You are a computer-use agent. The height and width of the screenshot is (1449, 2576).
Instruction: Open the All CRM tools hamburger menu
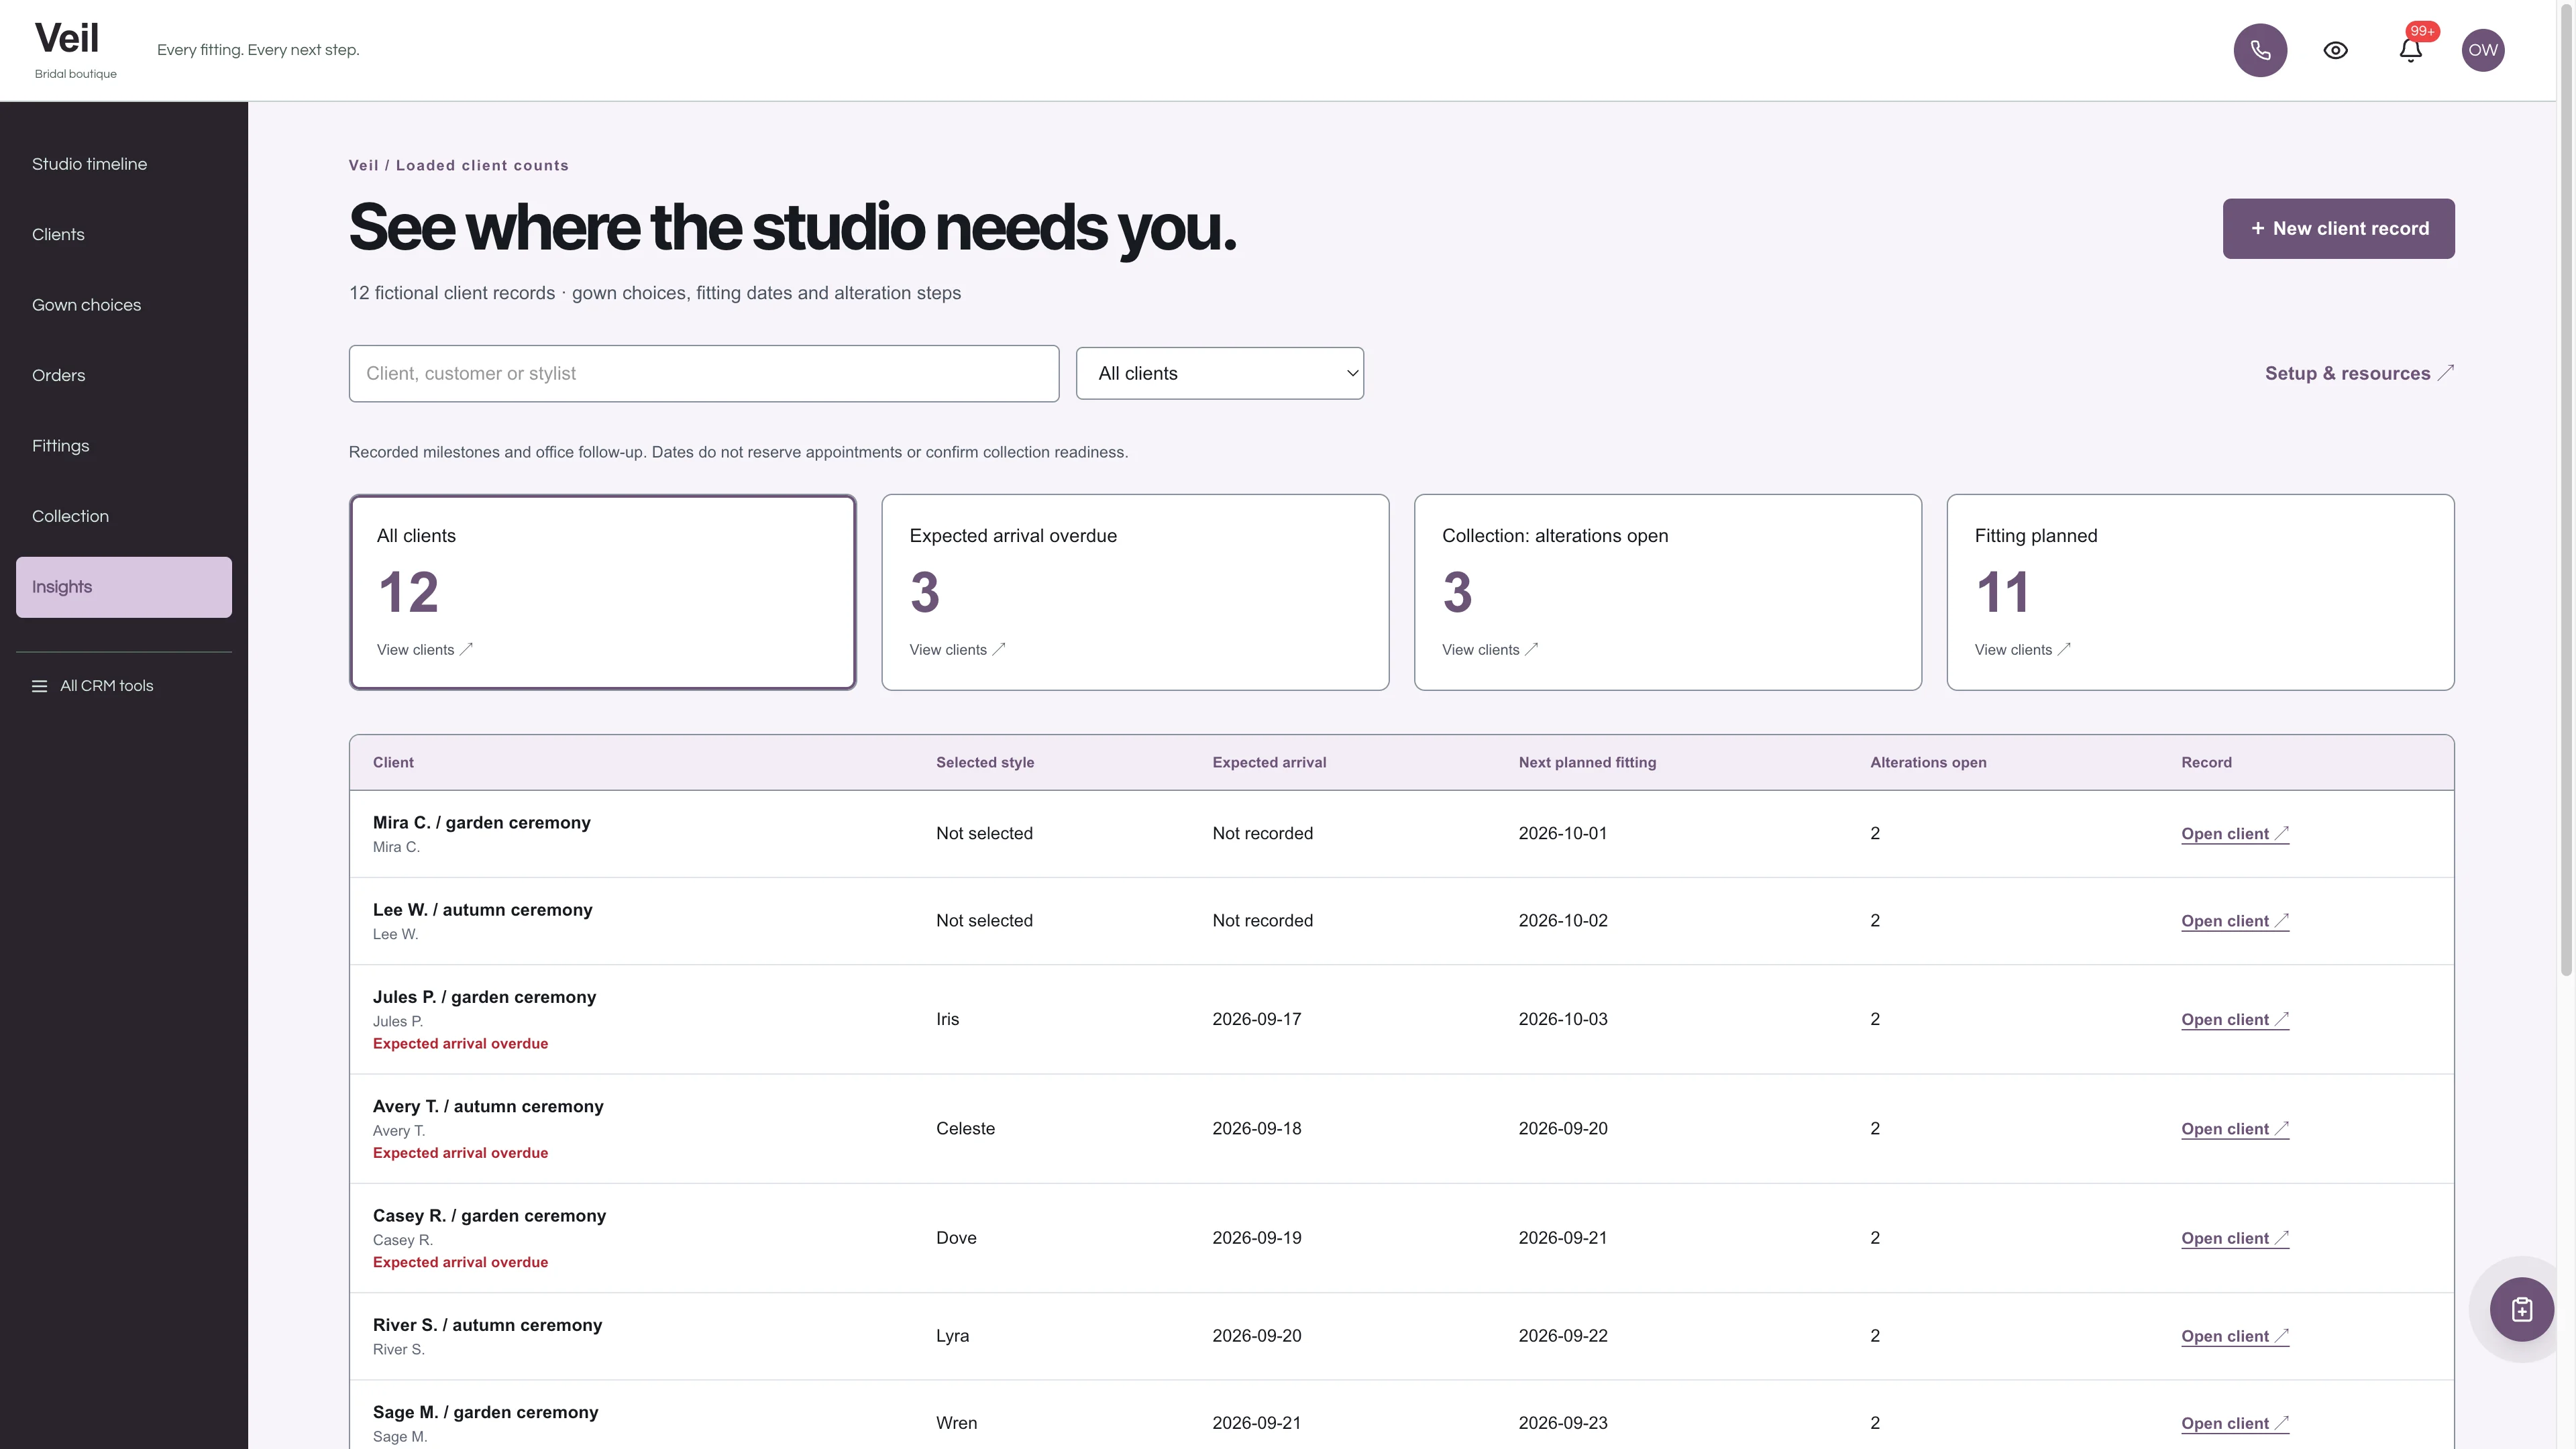92,686
